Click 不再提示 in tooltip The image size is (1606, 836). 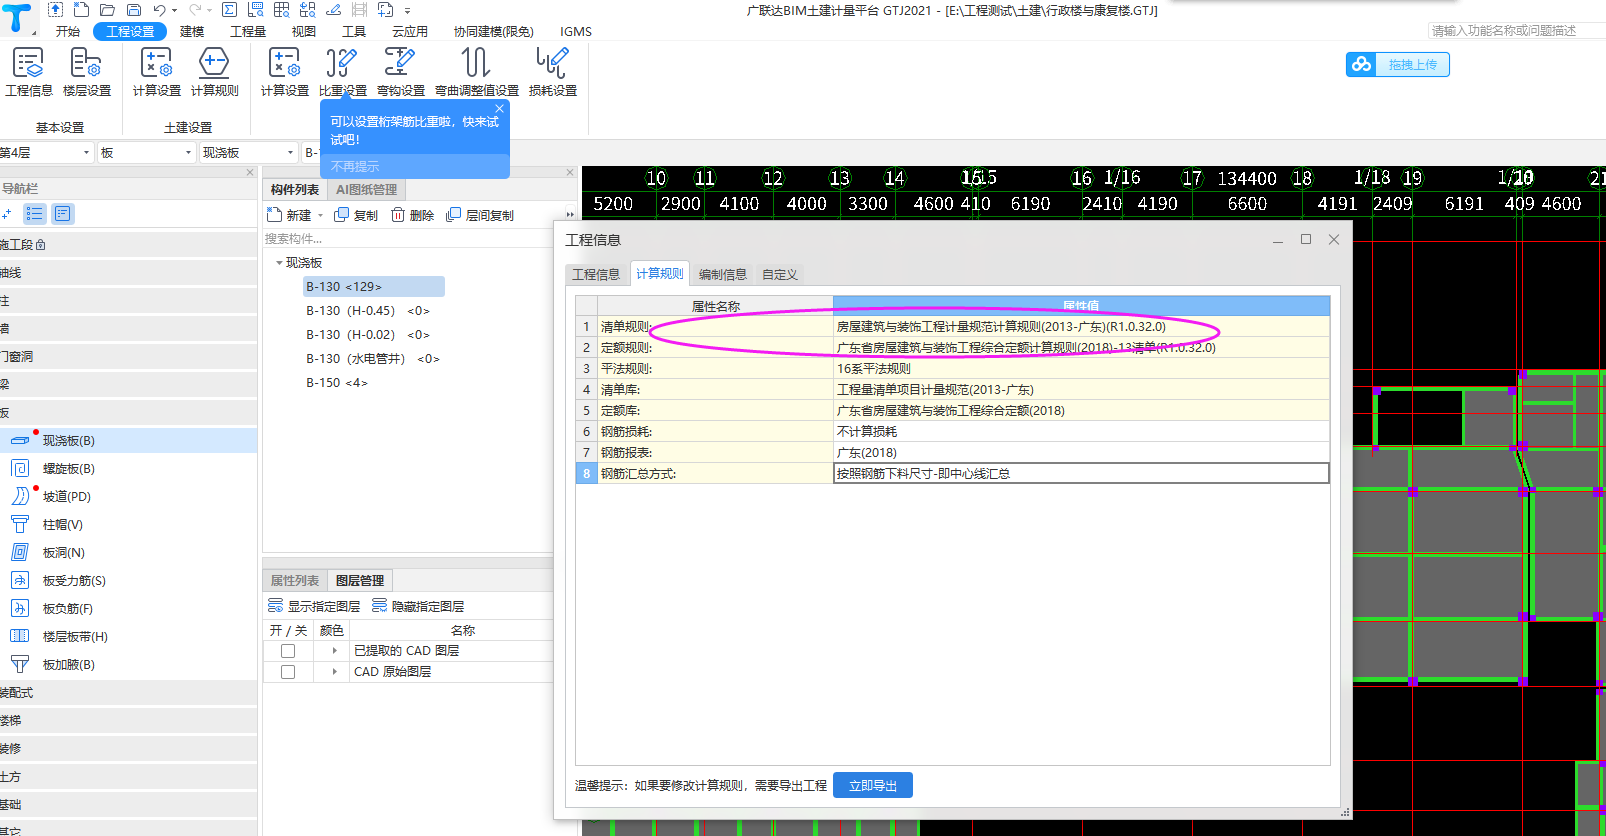pyautogui.click(x=355, y=167)
